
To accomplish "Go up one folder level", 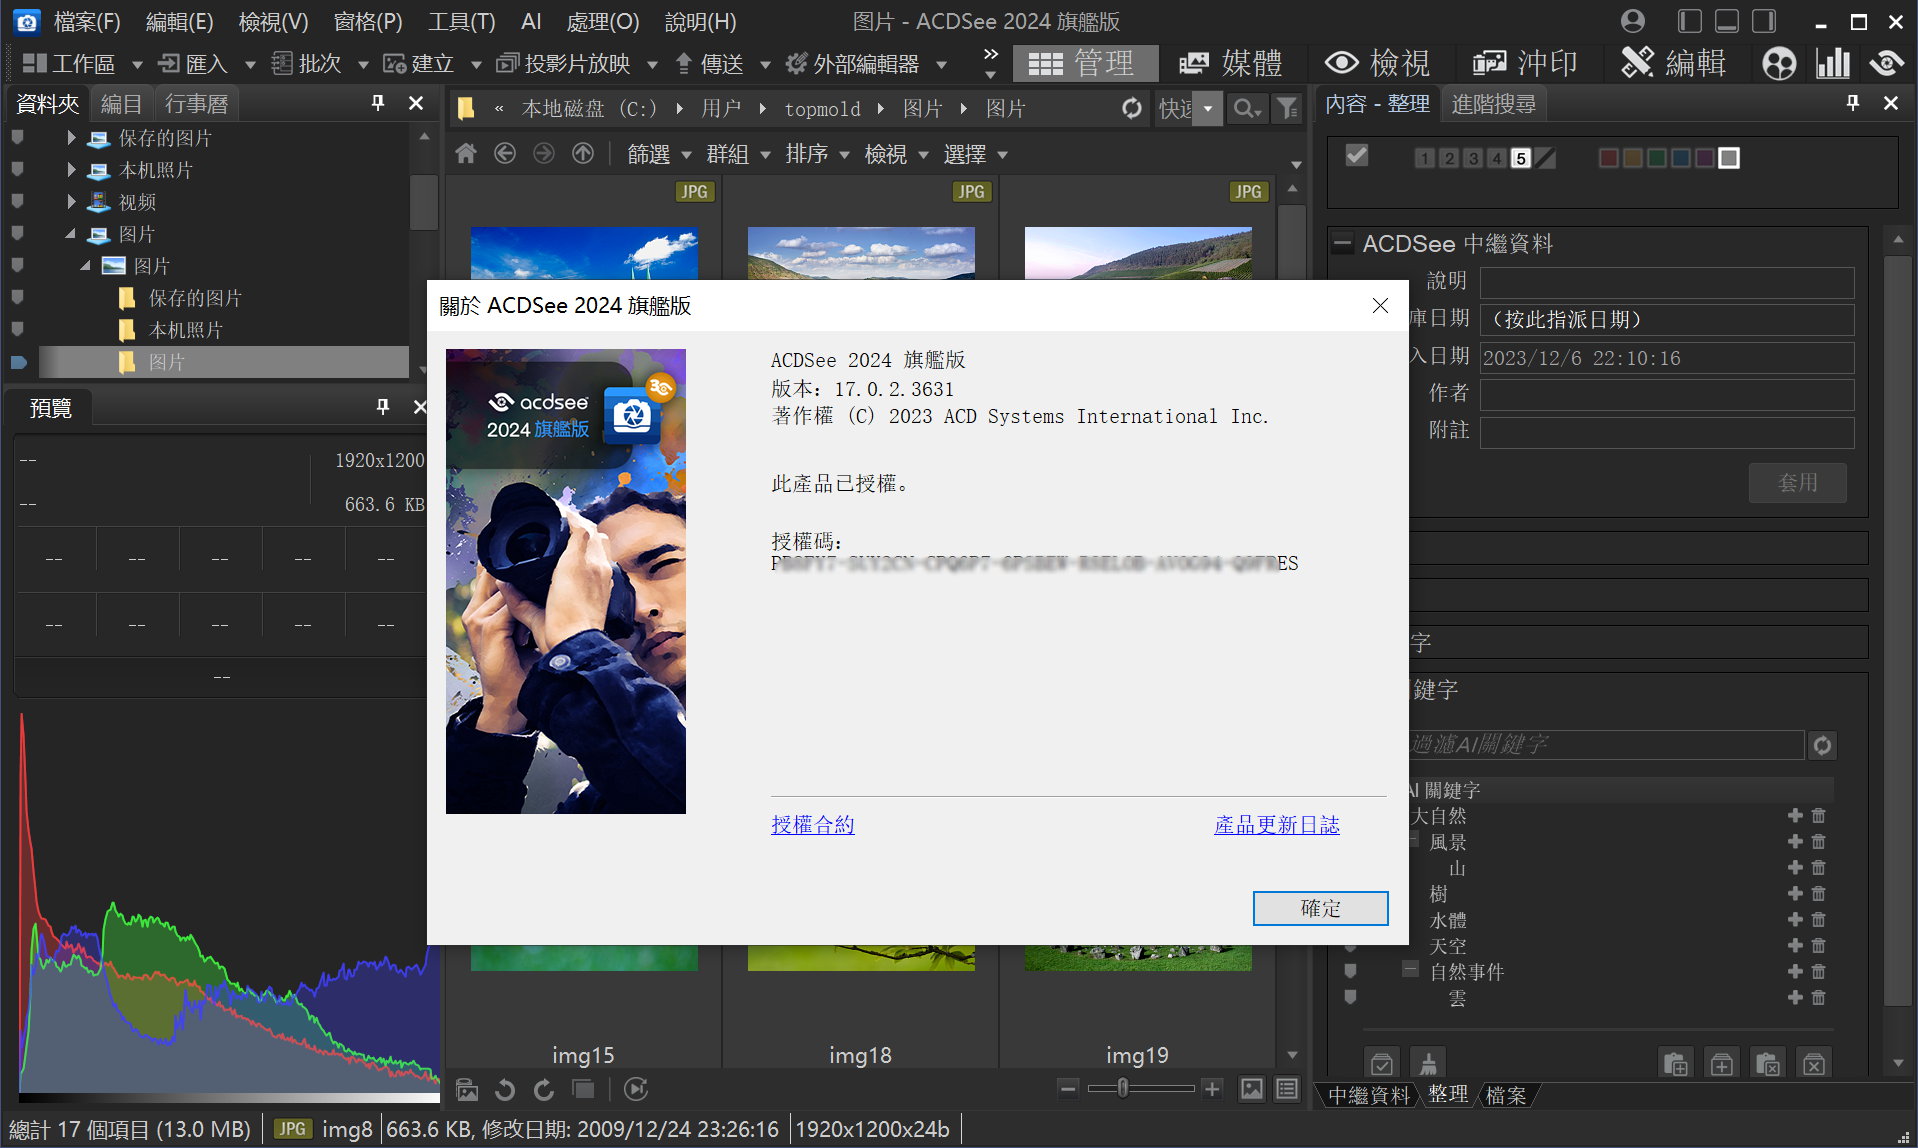I will (583, 153).
